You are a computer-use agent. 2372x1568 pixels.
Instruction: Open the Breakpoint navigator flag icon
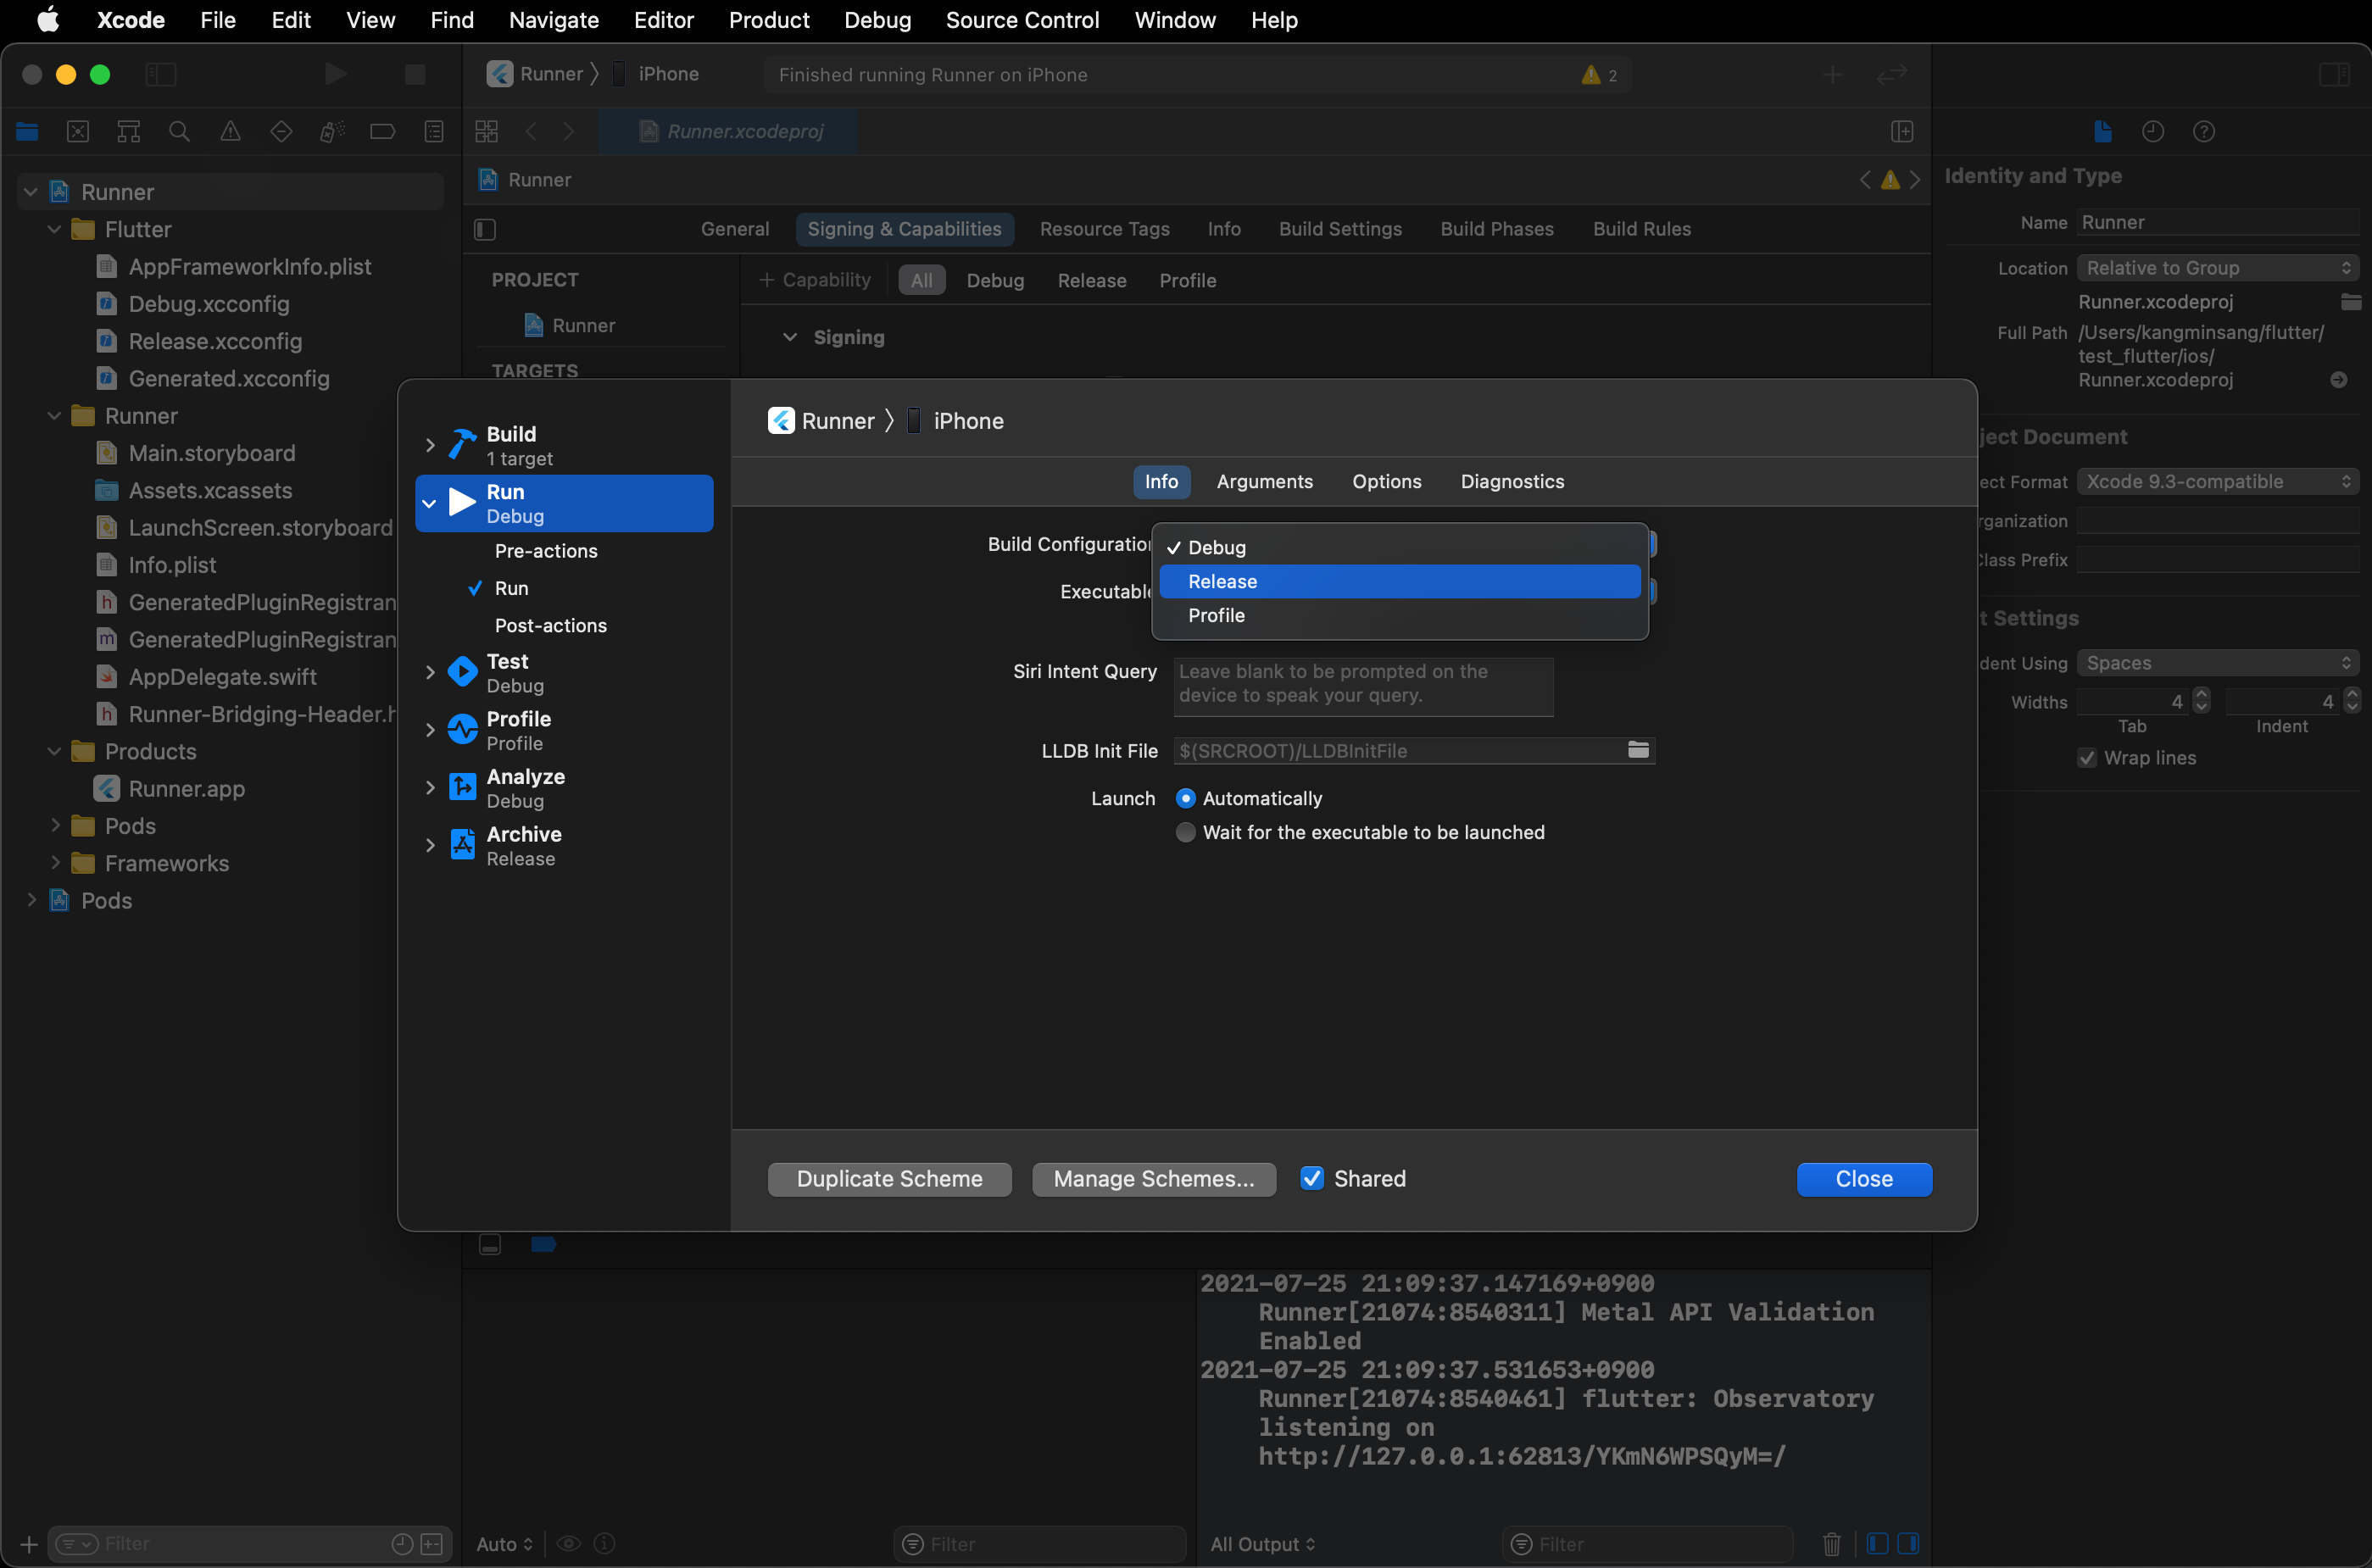[382, 131]
